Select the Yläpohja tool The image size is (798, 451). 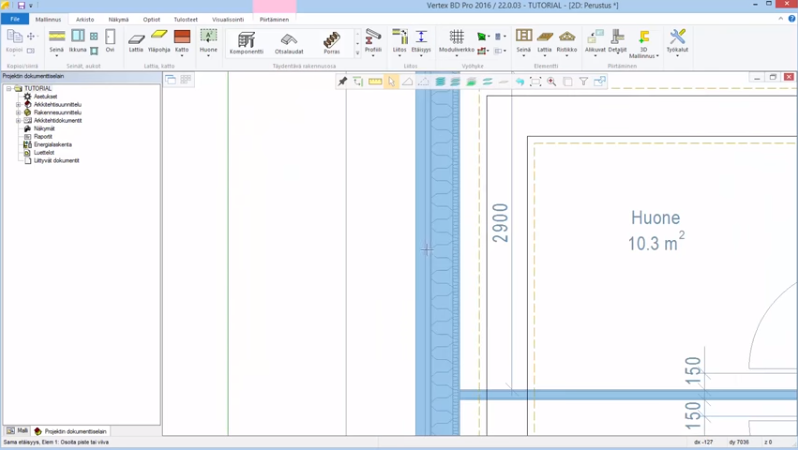click(x=159, y=40)
